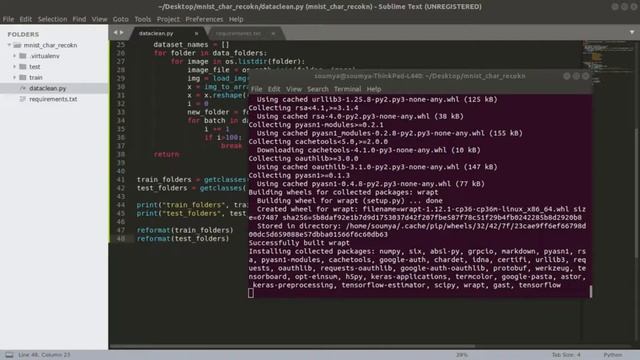The width and height of the screenshot is (640, 360).
Task: Expand the test folder
Action: coord(15,67)
